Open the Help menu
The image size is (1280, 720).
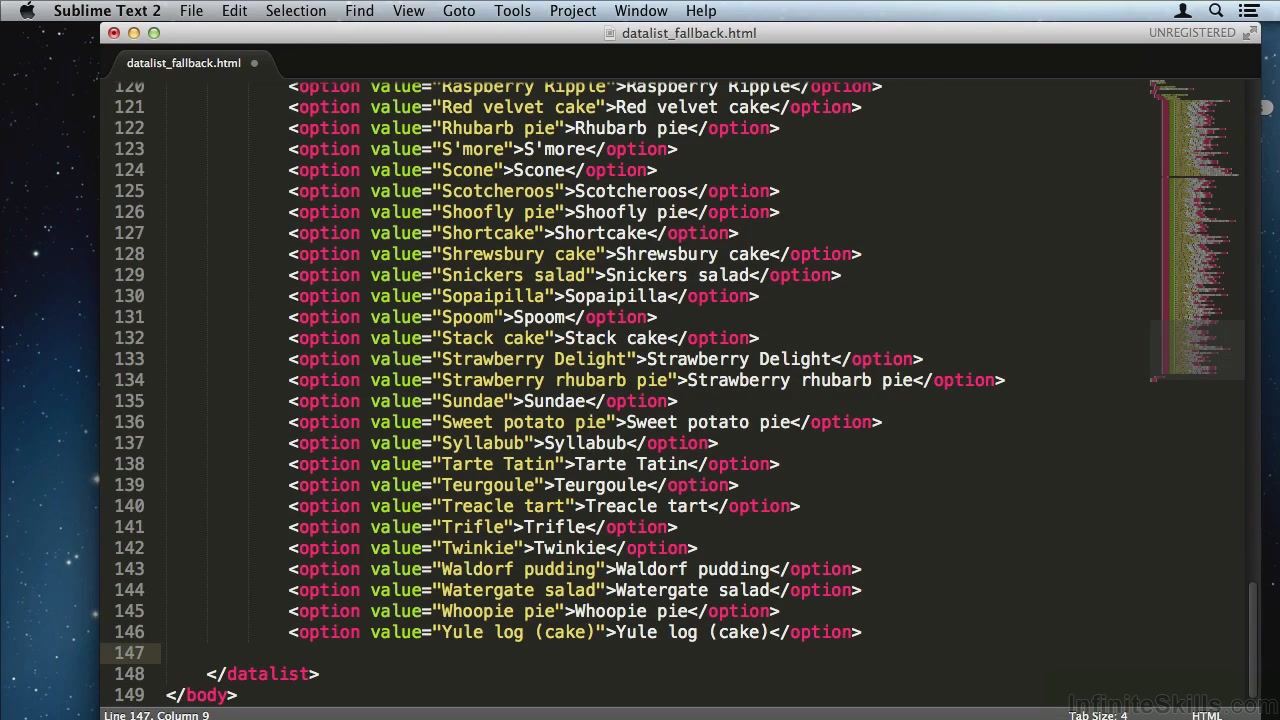[x=701, y=11]
